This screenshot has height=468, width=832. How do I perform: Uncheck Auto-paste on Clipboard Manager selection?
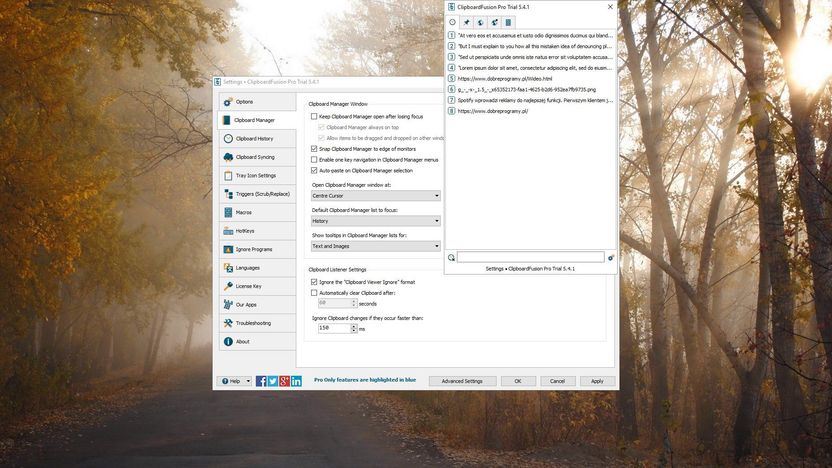pyautogui.click(x=314, y=170)
